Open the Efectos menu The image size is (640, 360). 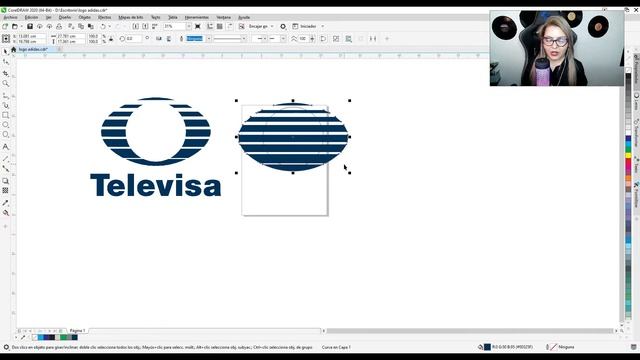coord(104,18)
